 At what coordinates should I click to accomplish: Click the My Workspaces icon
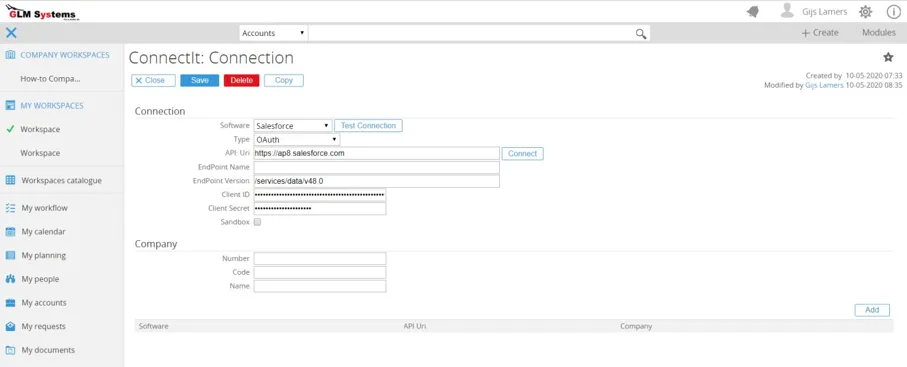(10, 105)
